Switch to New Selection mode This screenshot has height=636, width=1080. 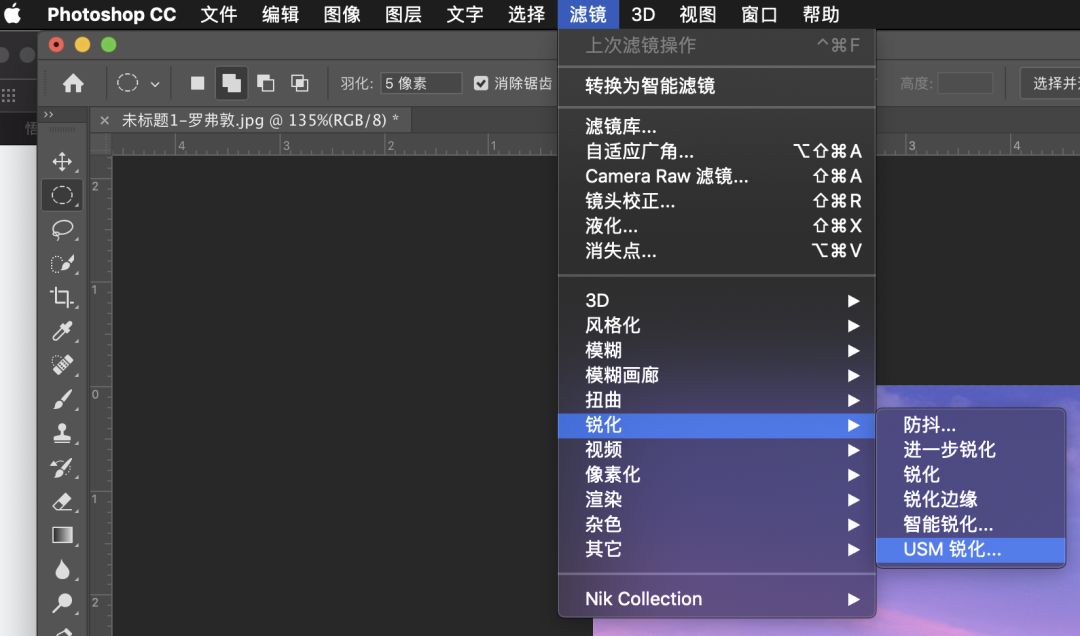pyautogui.click(x=197, y=84)
